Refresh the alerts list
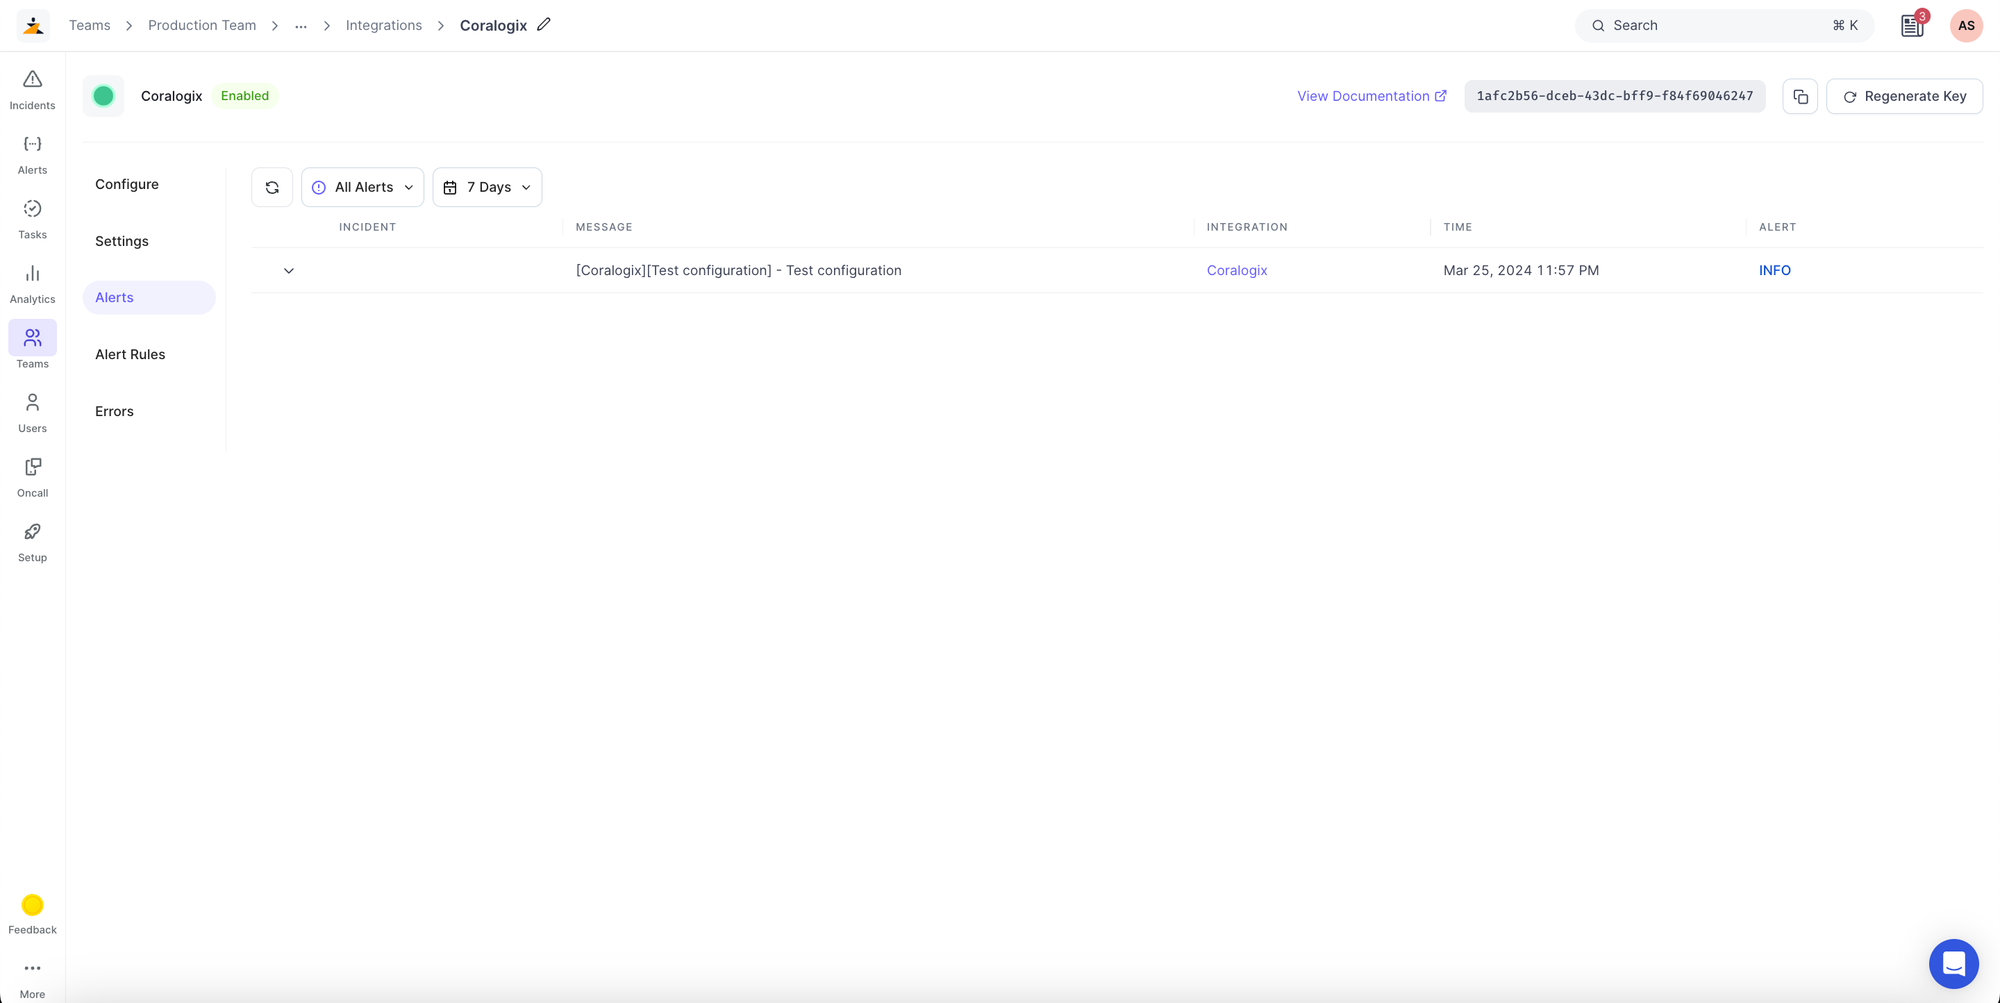Screen dimensions: 2000x1003 coord(272,187)
